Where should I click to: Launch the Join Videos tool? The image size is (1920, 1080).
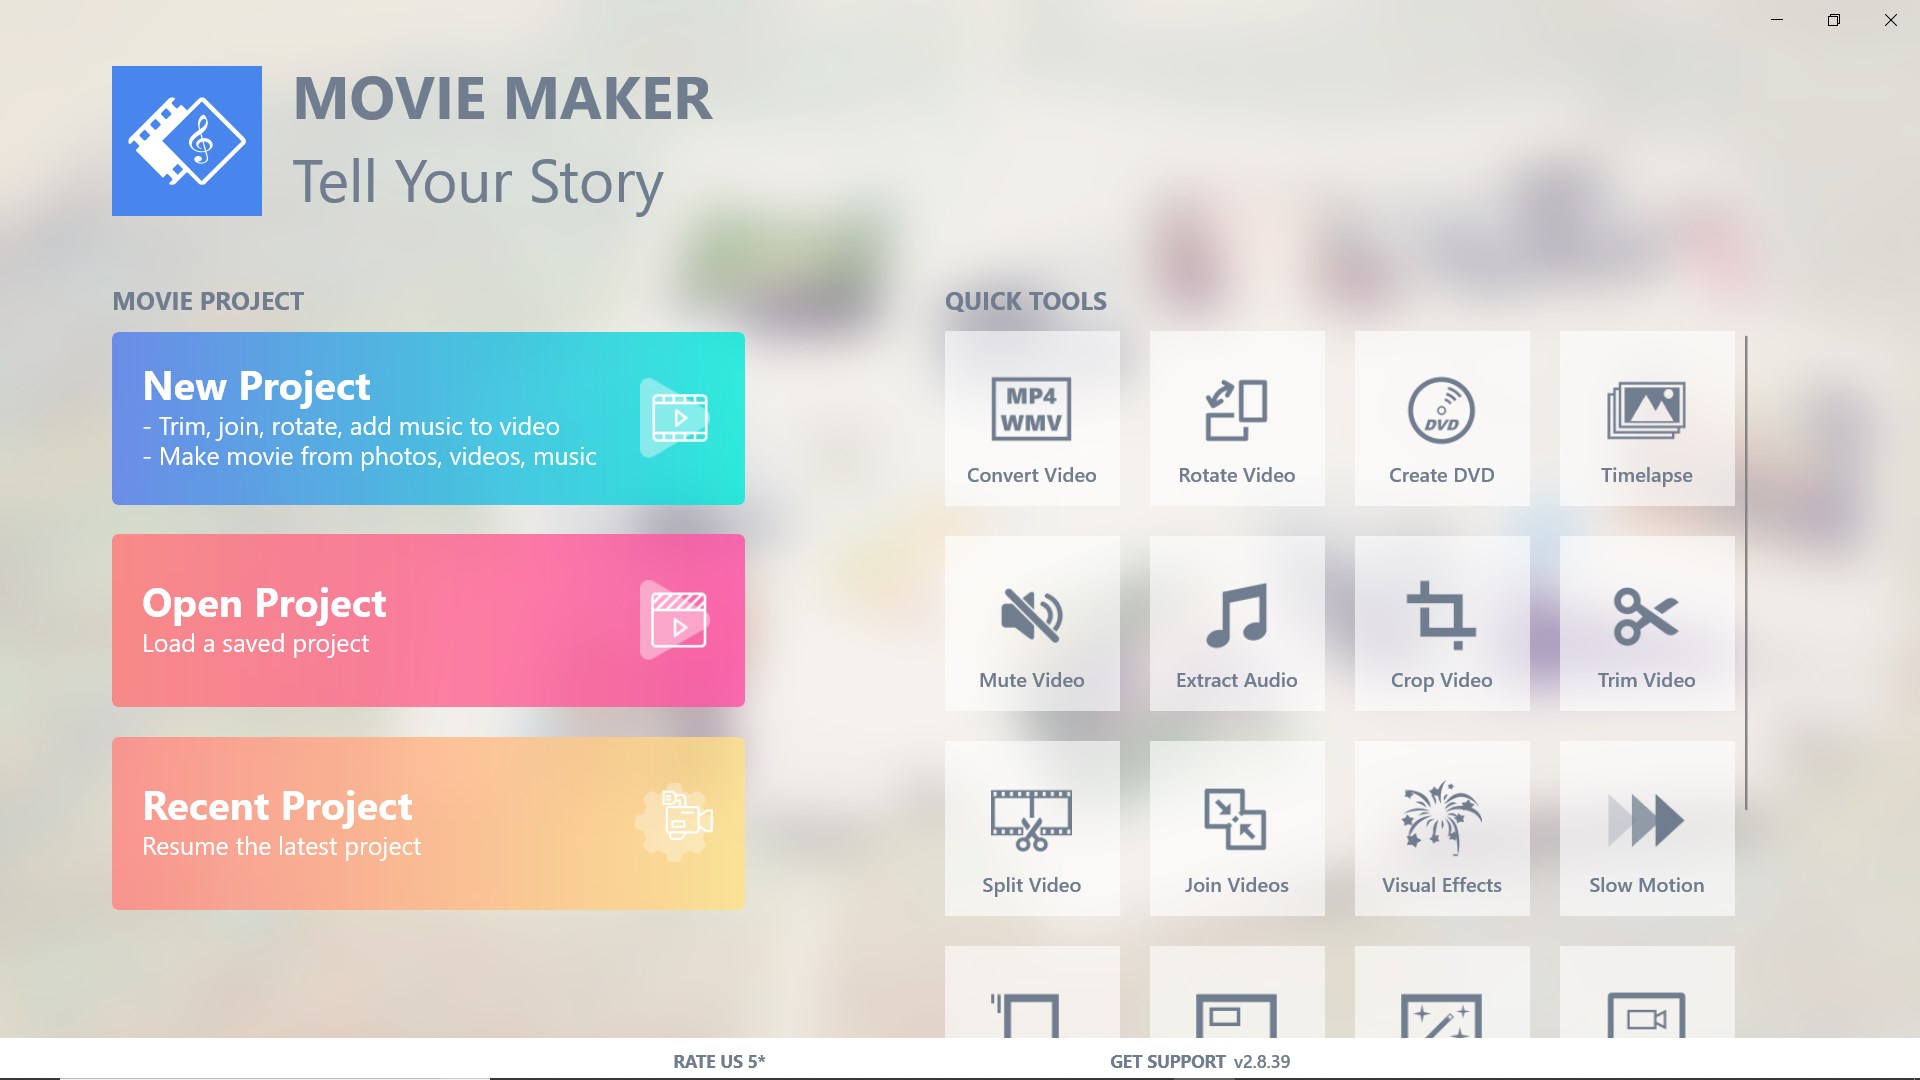pos(1237,828)
